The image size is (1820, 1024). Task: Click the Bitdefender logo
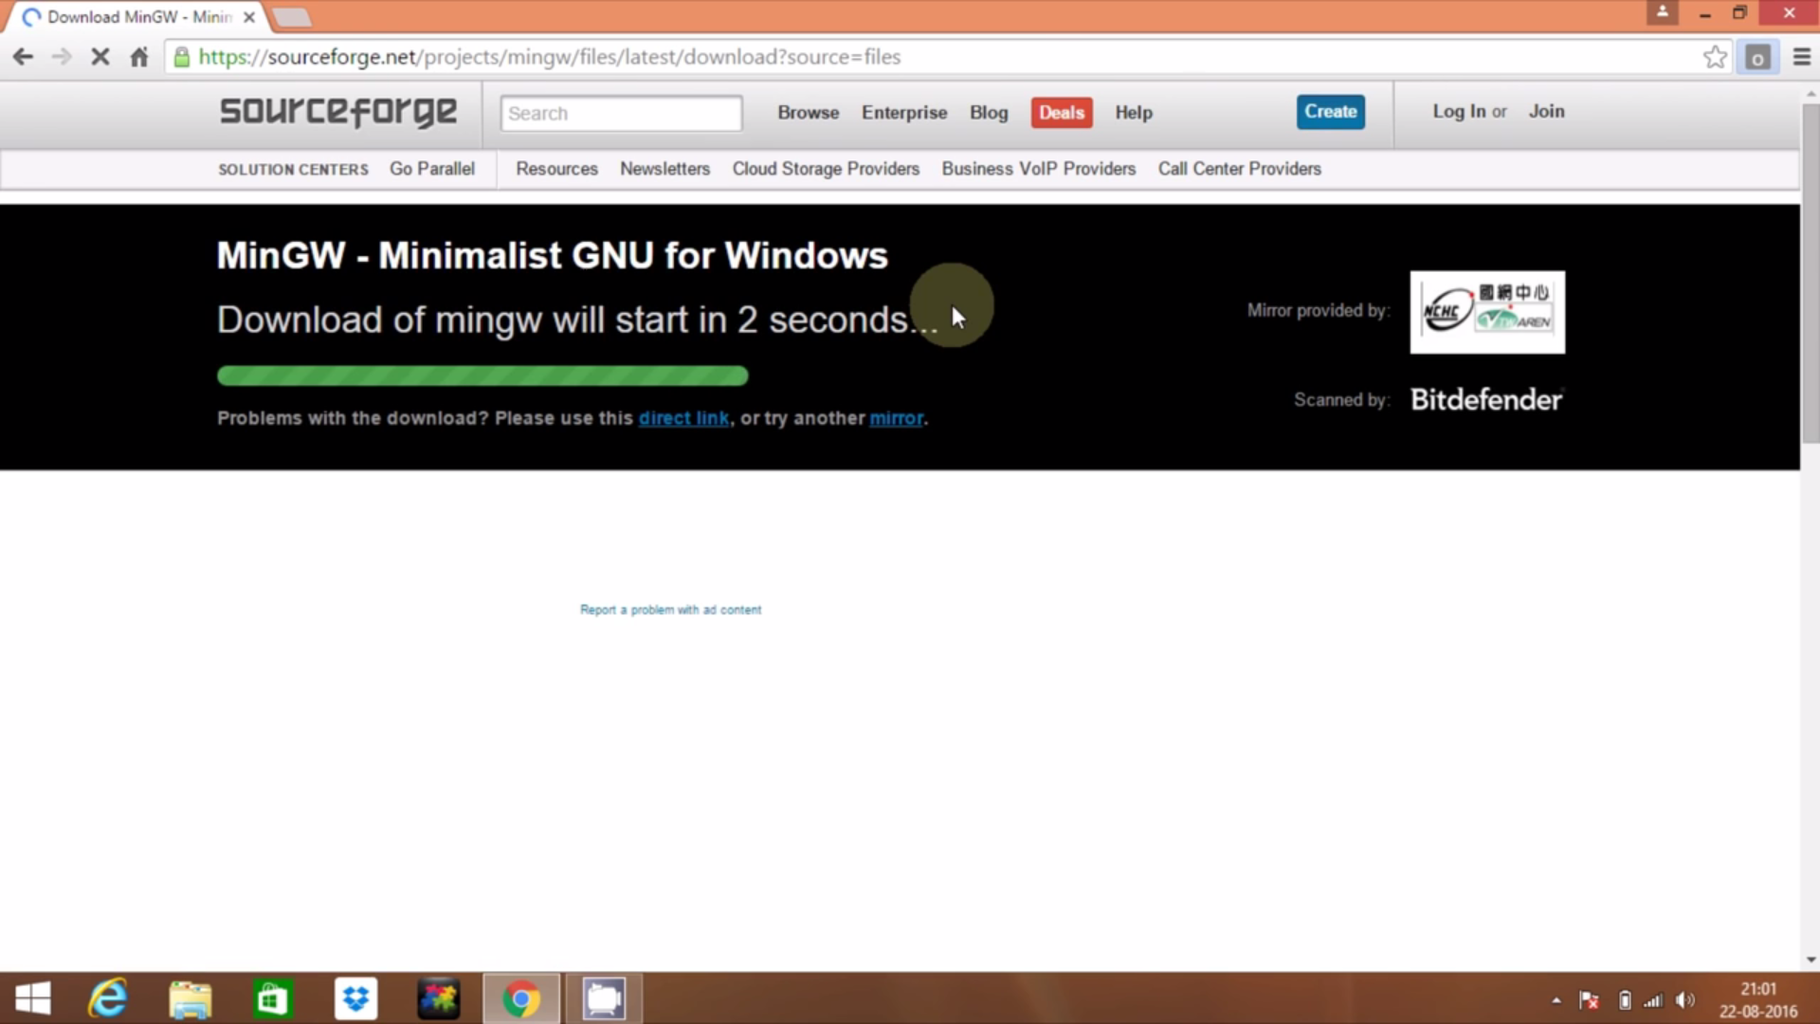click(x=1487, y=400)
